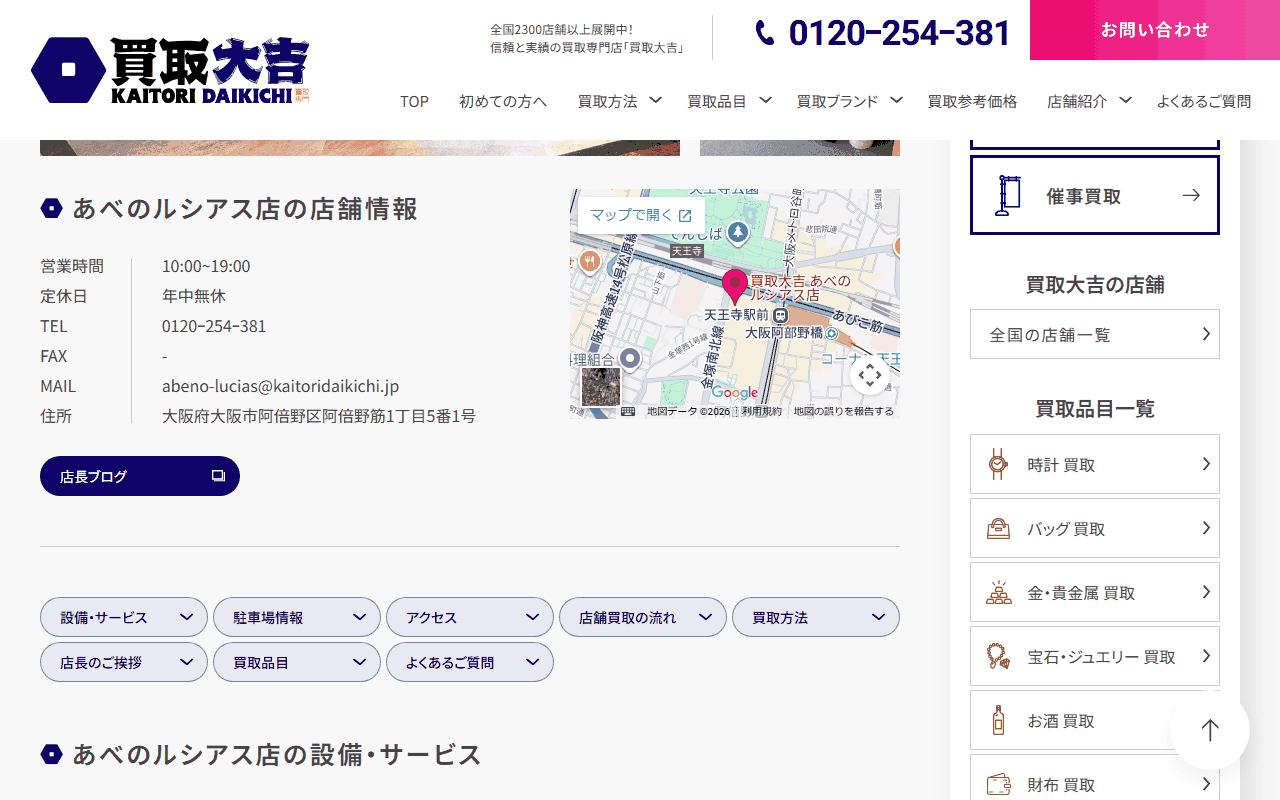Expand the 買取方法 header menu

point(620,101)
